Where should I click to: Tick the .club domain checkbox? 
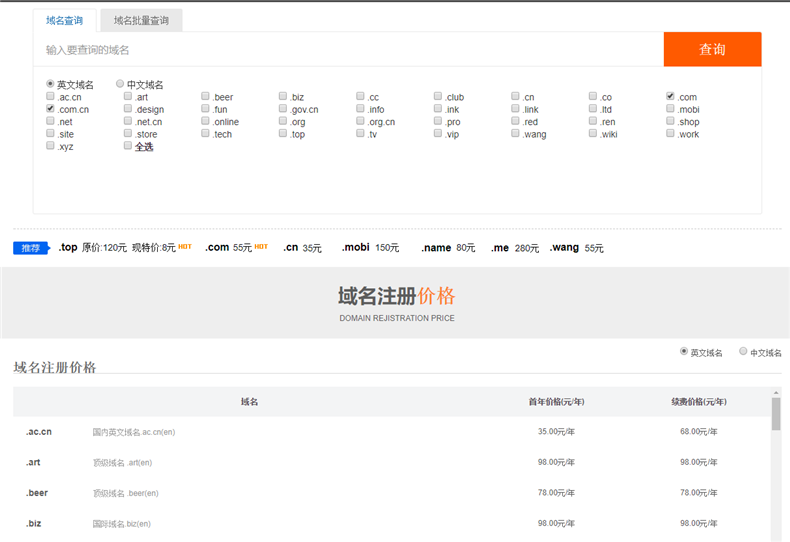click(x=438, y=97)
